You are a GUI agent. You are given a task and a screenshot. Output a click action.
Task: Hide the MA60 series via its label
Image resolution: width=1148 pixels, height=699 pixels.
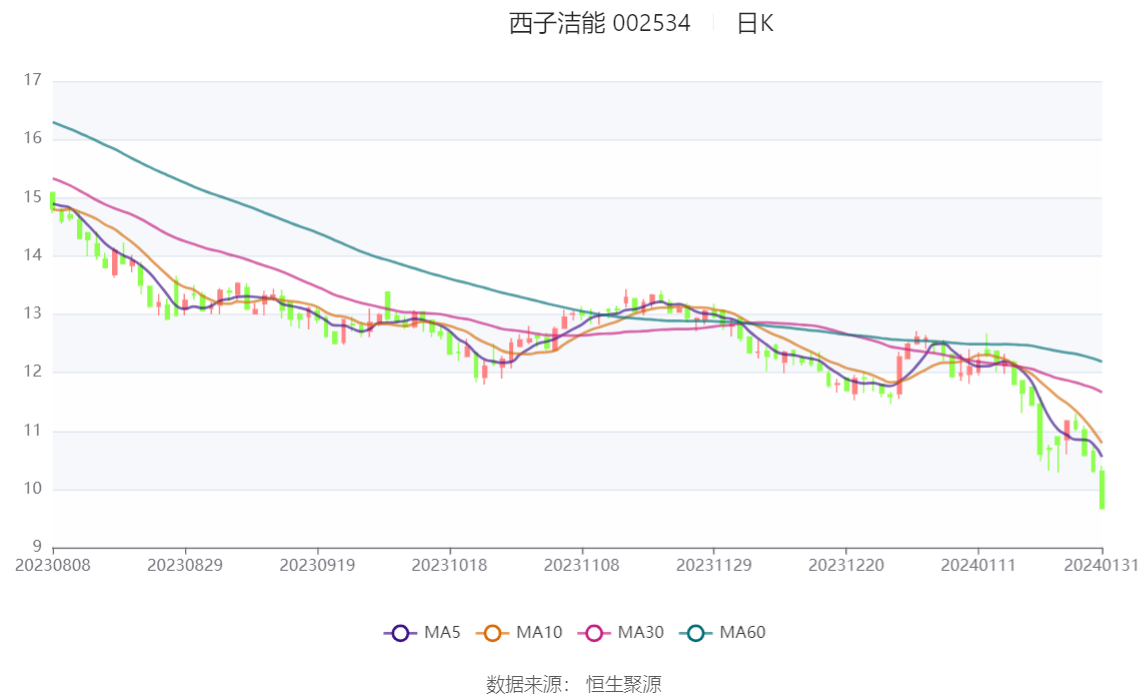pyautogui.click(x=742, y=632)
